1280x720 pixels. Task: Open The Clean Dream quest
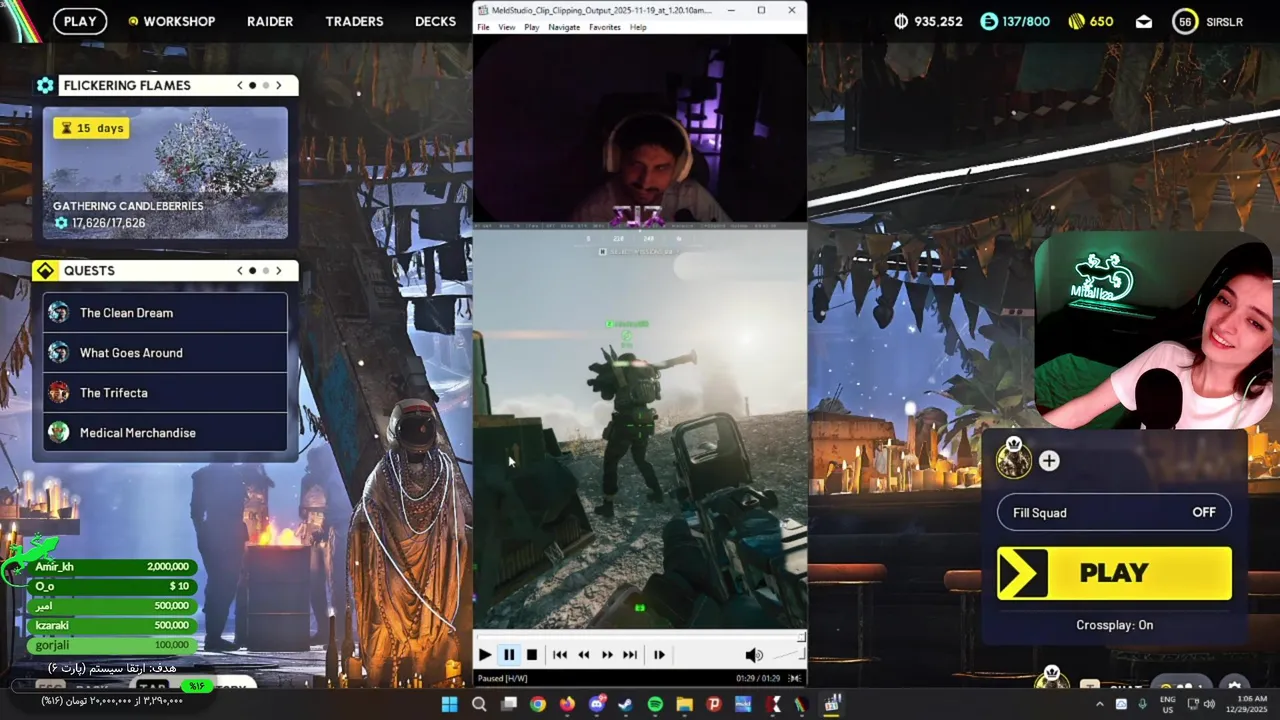pos(165,313)
